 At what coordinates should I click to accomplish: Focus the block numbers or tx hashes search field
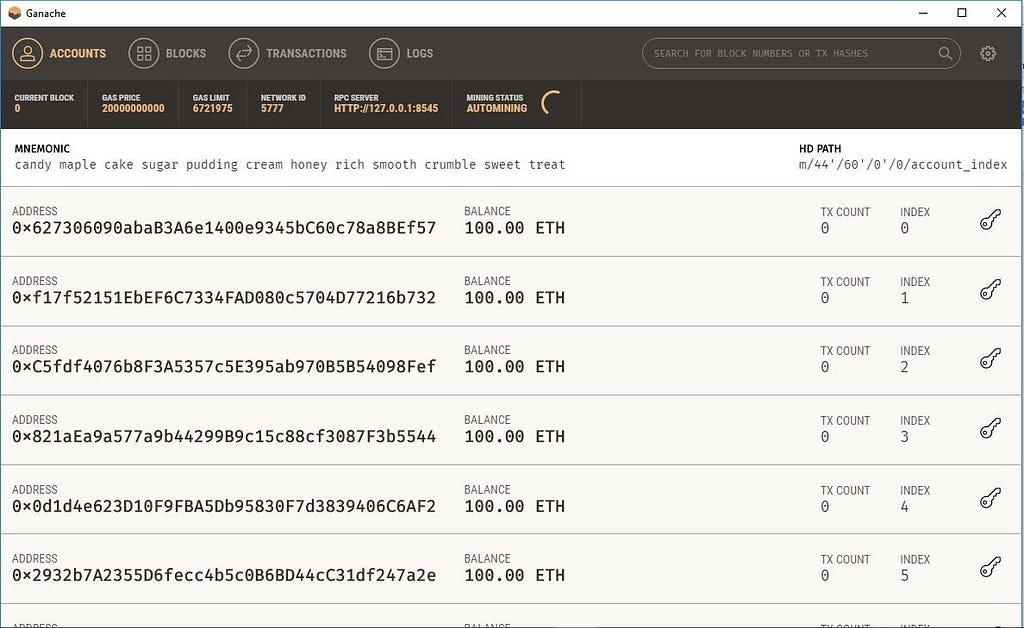801,54
